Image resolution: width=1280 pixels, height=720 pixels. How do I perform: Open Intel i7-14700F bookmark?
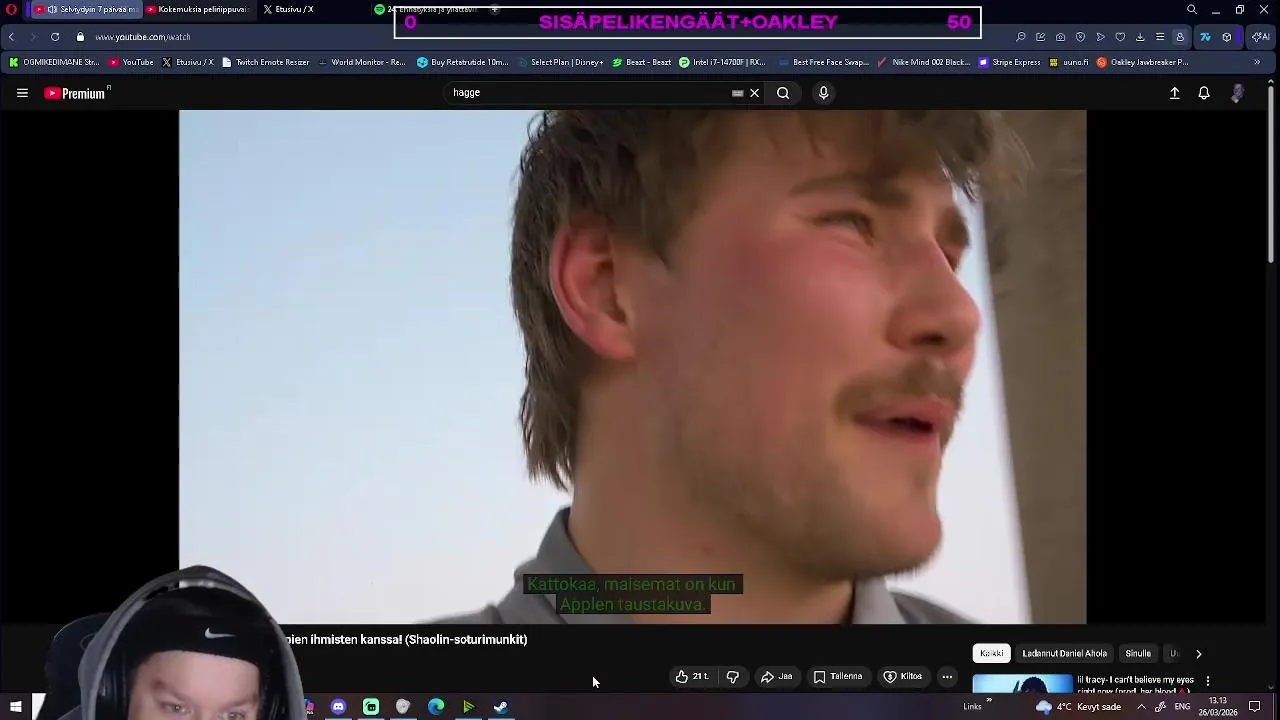pos(722,62)
